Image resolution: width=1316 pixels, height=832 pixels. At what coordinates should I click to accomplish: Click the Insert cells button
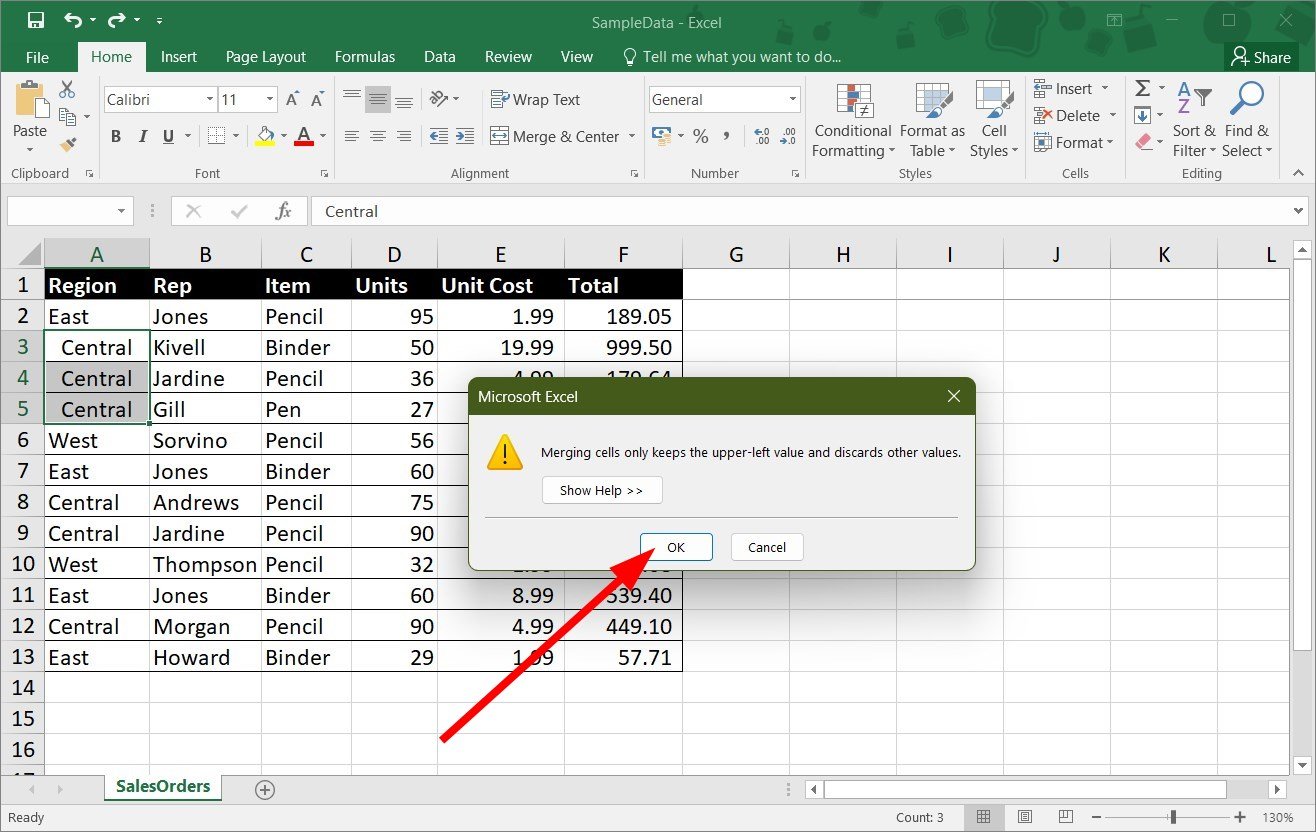coord(1063,89)
